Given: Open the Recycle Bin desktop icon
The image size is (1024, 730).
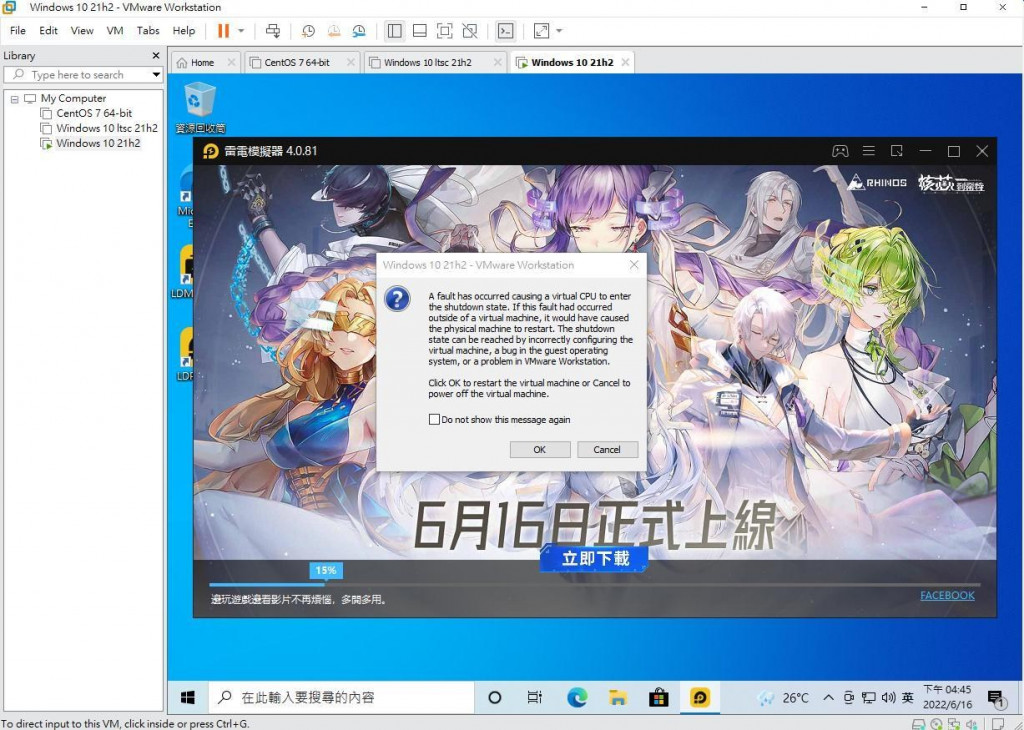Looking at the screenshot, I should (x=200, y=108).
